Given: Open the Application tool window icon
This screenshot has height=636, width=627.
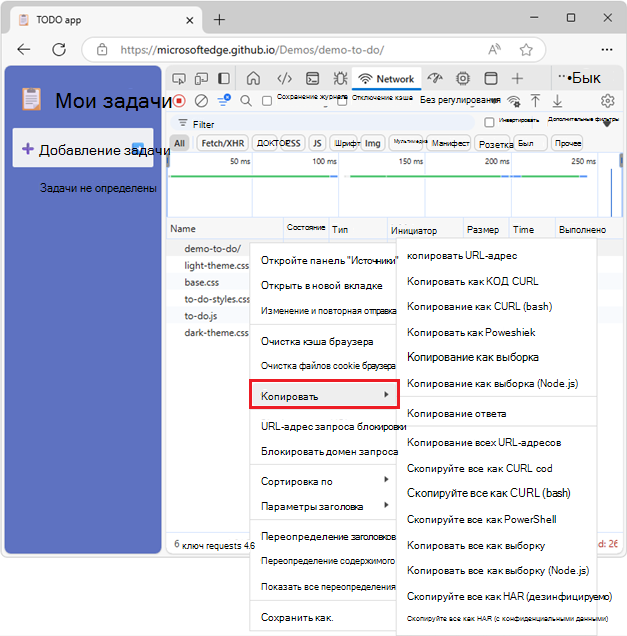Looking at the screenshot, I should pyautogui.click(x=491, y=78).
